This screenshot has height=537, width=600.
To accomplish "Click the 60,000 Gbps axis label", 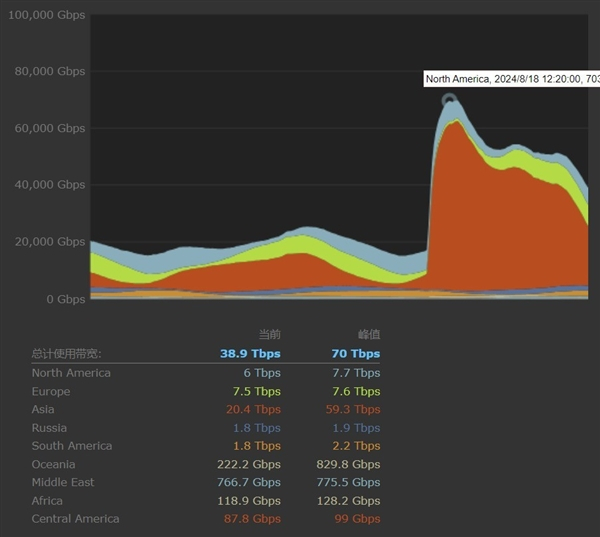I will pos(50,128).
